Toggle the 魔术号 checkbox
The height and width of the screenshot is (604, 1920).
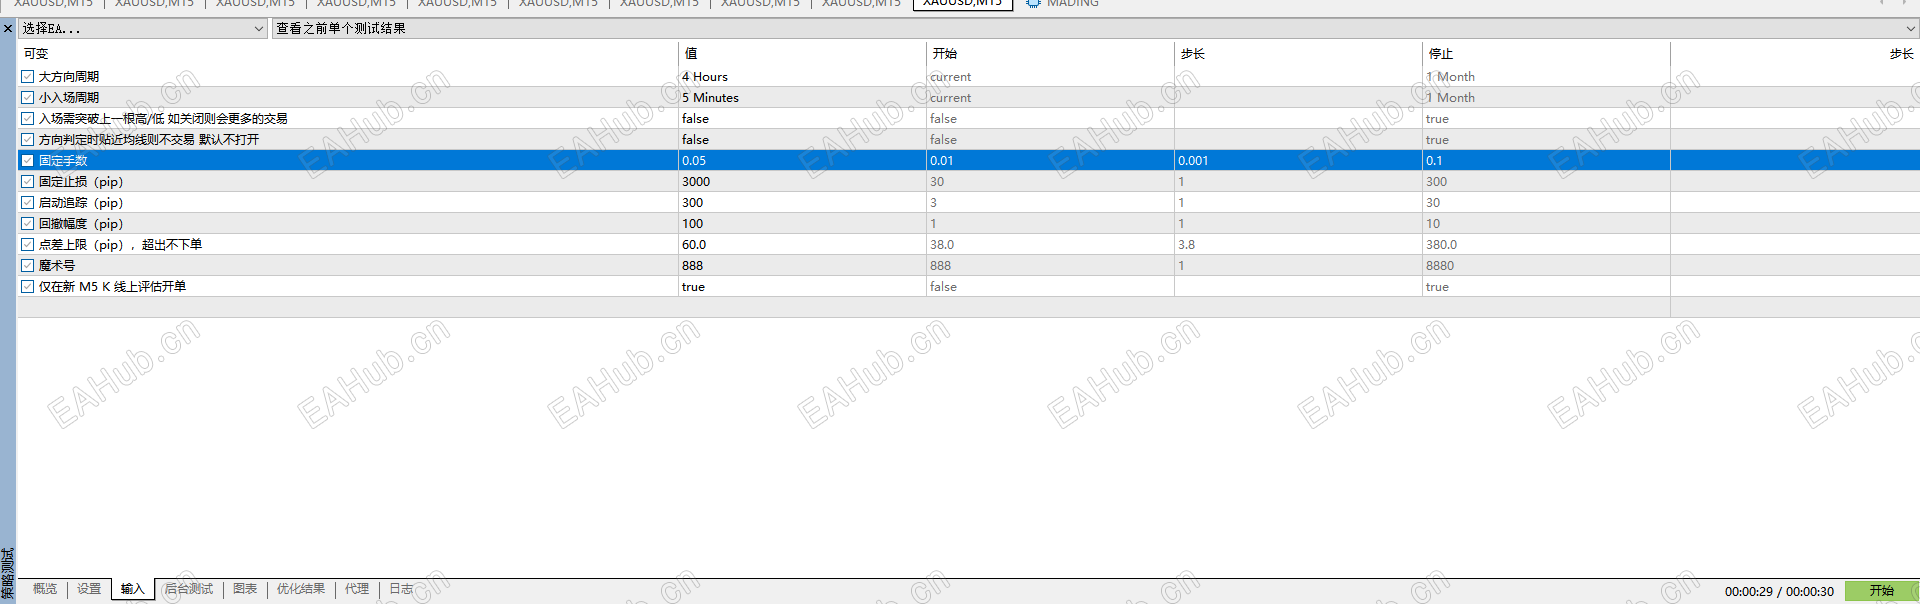point(28,265)
